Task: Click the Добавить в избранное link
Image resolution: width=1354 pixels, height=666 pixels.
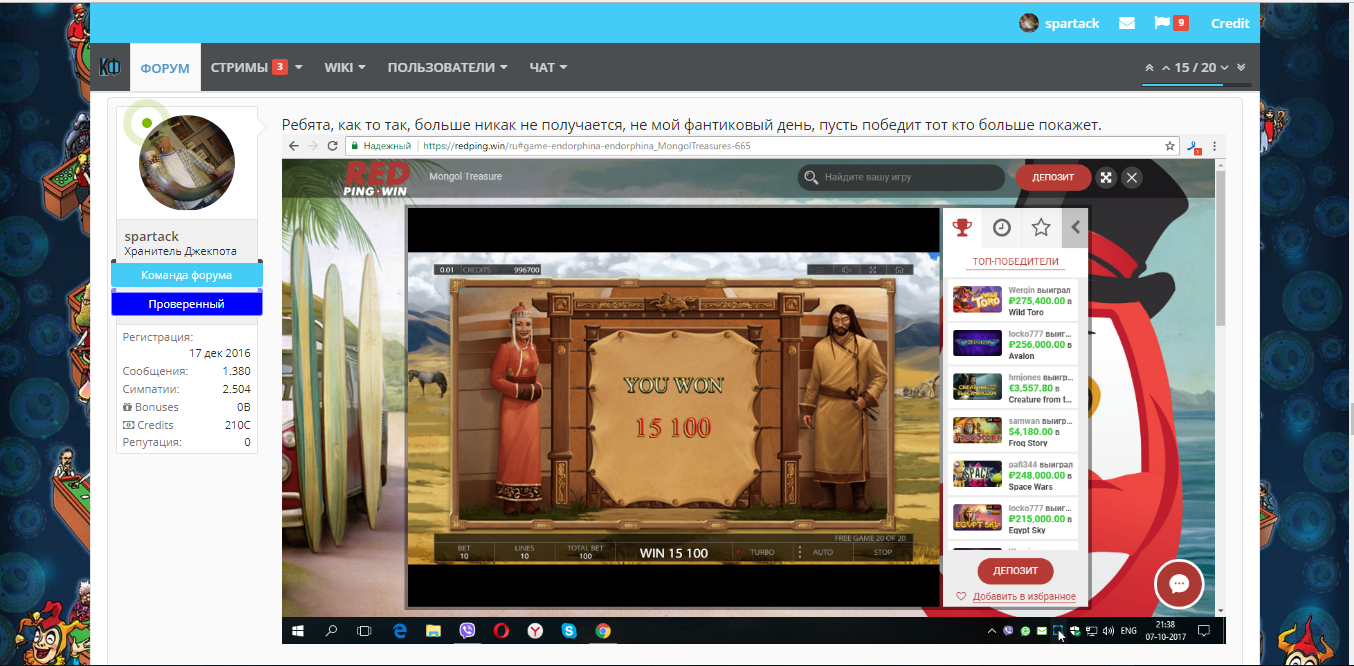Action: [1016, 597]
